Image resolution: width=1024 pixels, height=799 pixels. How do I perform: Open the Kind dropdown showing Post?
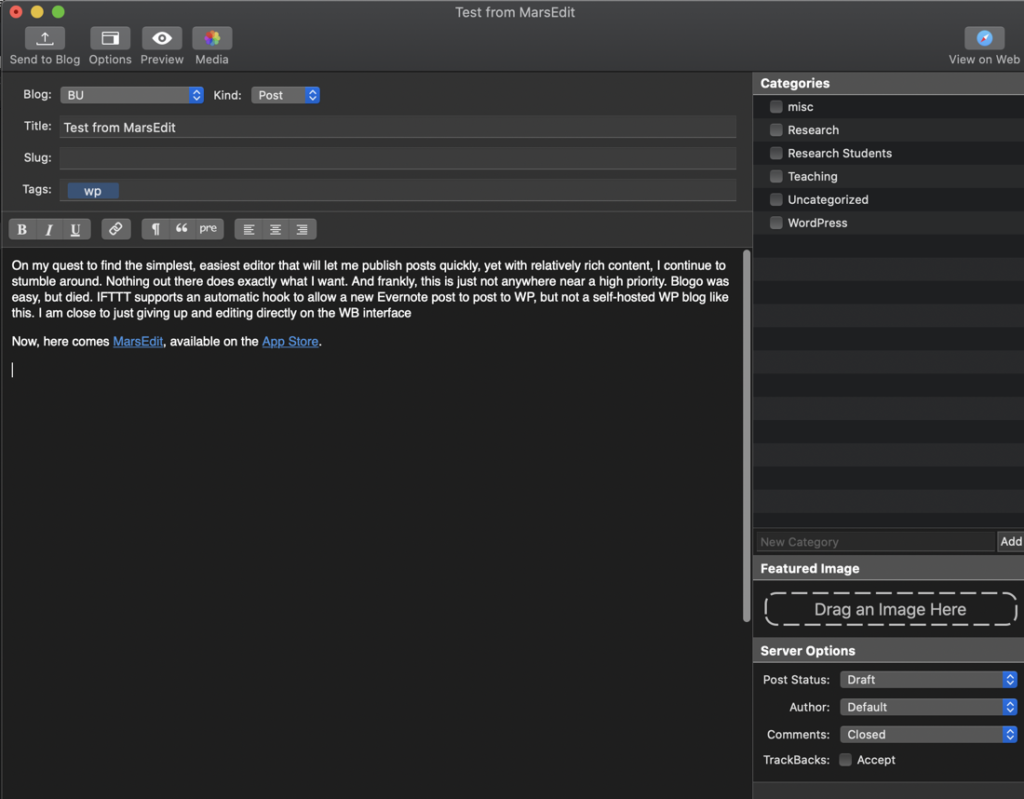(285, 95)
